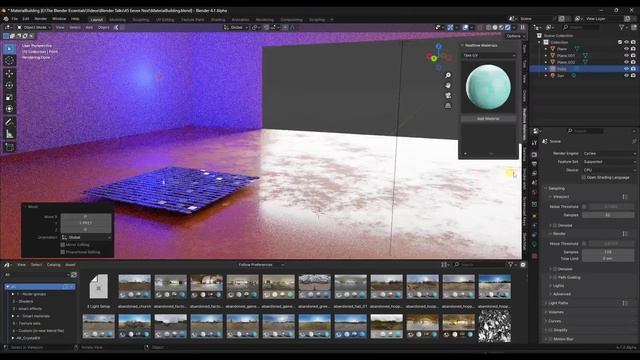Open the asset browser Catalog menu
640x360 pixels.
(53, 265)
